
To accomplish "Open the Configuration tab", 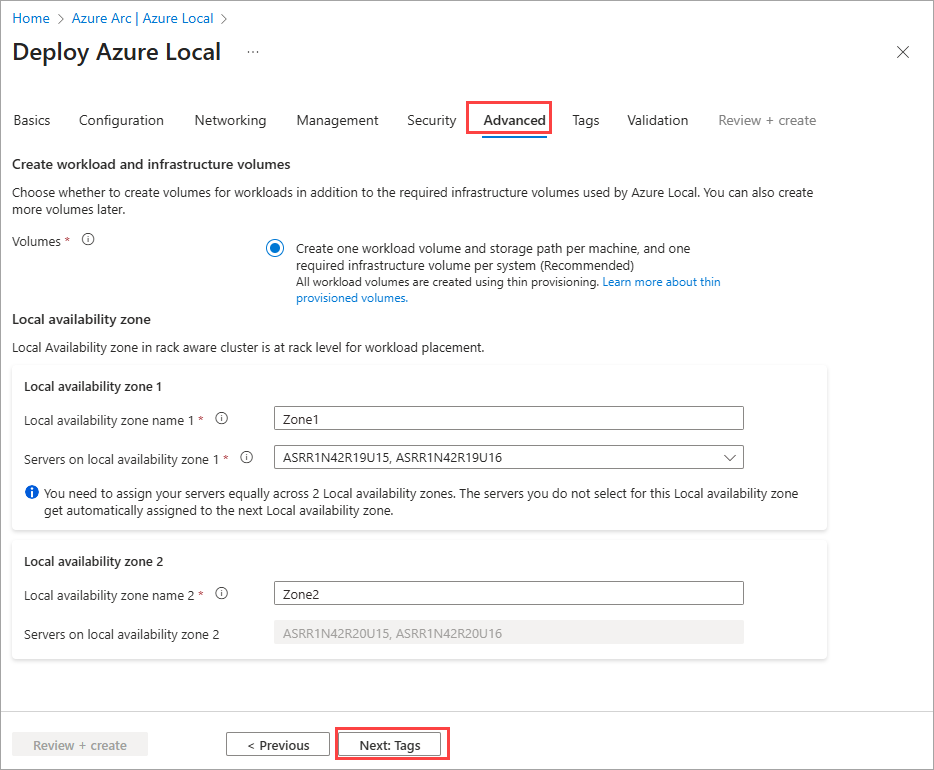I will pyautogui.click(x=121, y=120).
